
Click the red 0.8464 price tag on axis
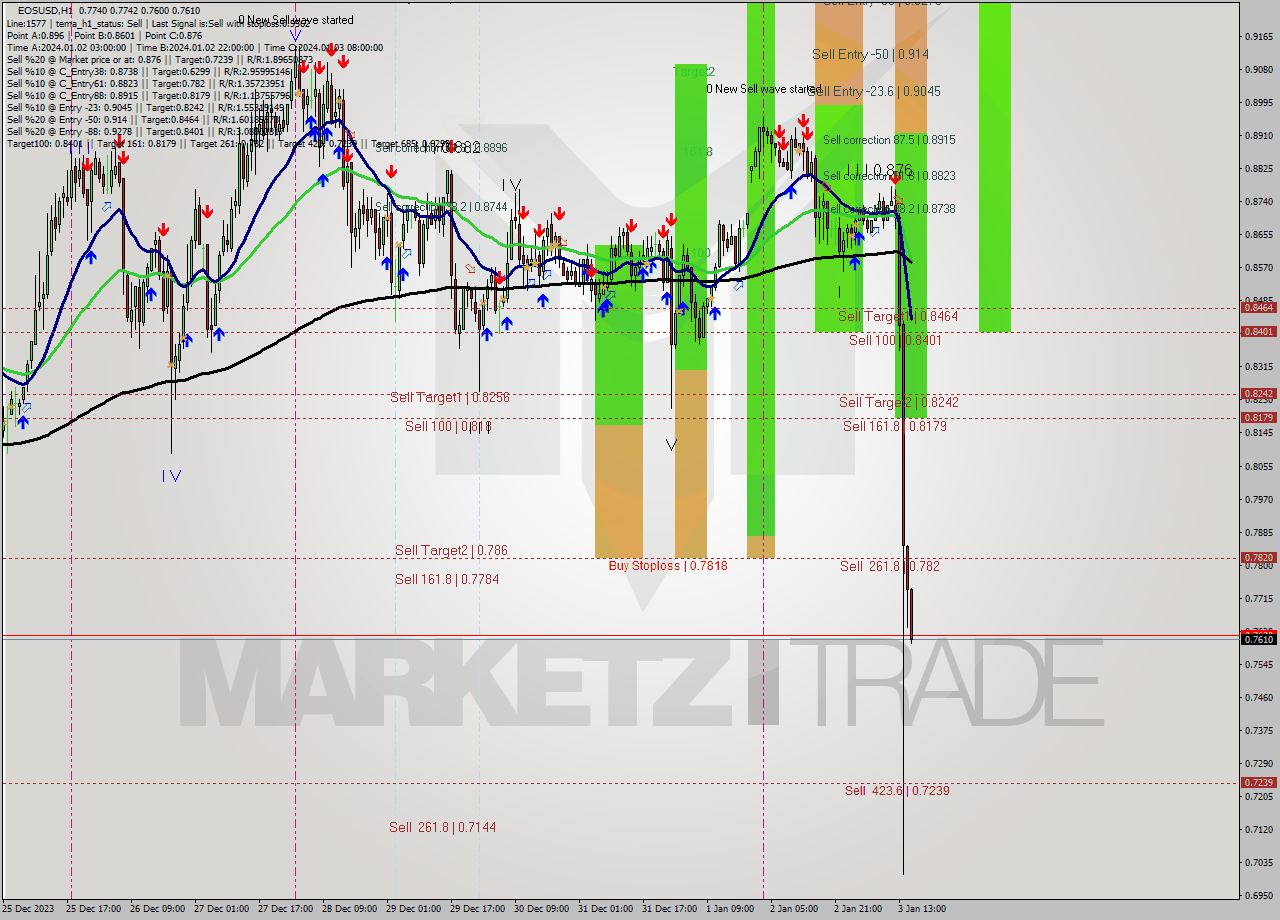pyautogui.click(x=1258, y=307)
